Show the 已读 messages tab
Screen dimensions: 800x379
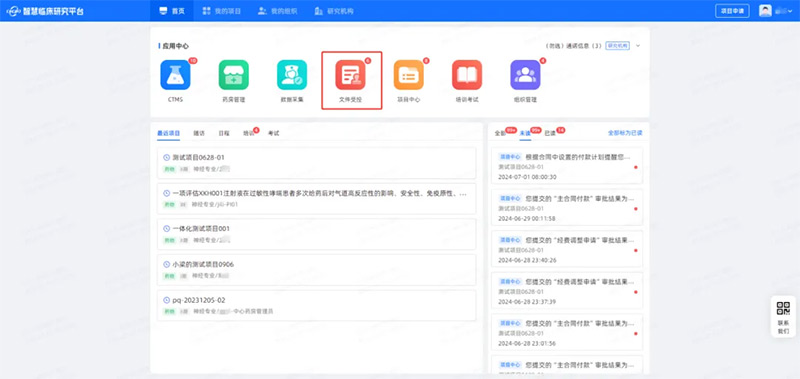(549, 133)
